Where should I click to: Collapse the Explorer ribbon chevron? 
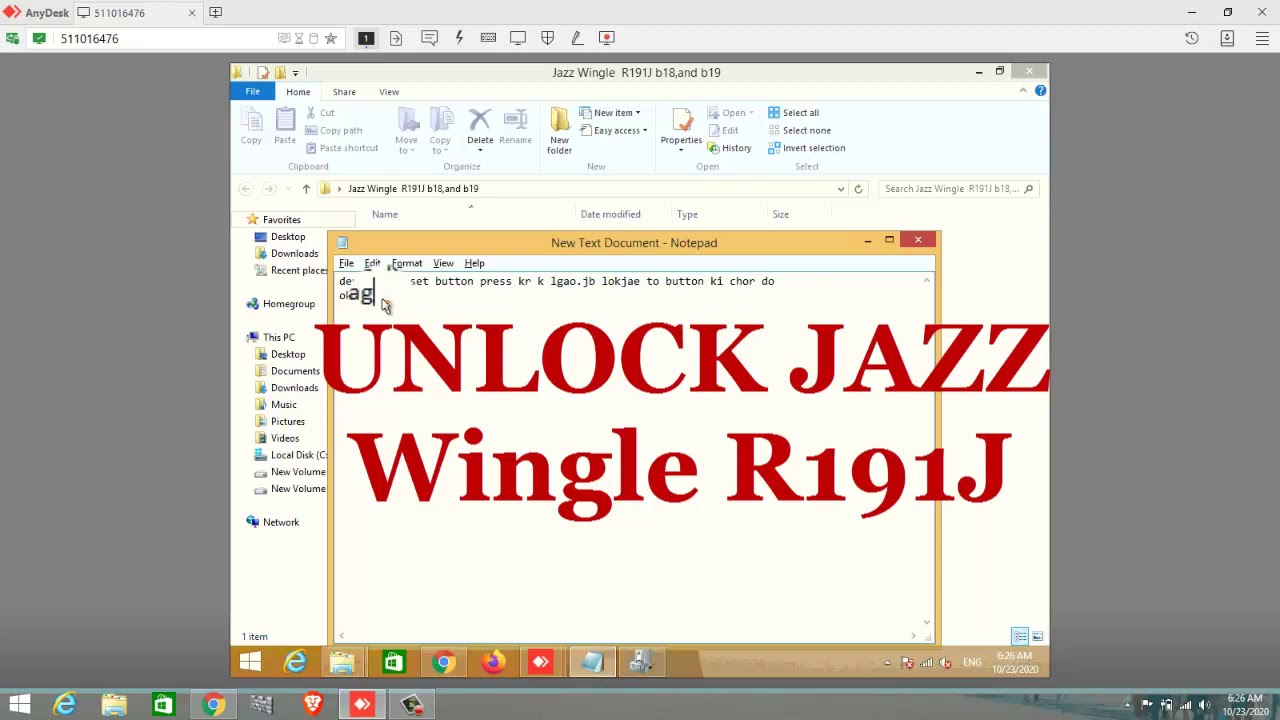(1023, 91)
